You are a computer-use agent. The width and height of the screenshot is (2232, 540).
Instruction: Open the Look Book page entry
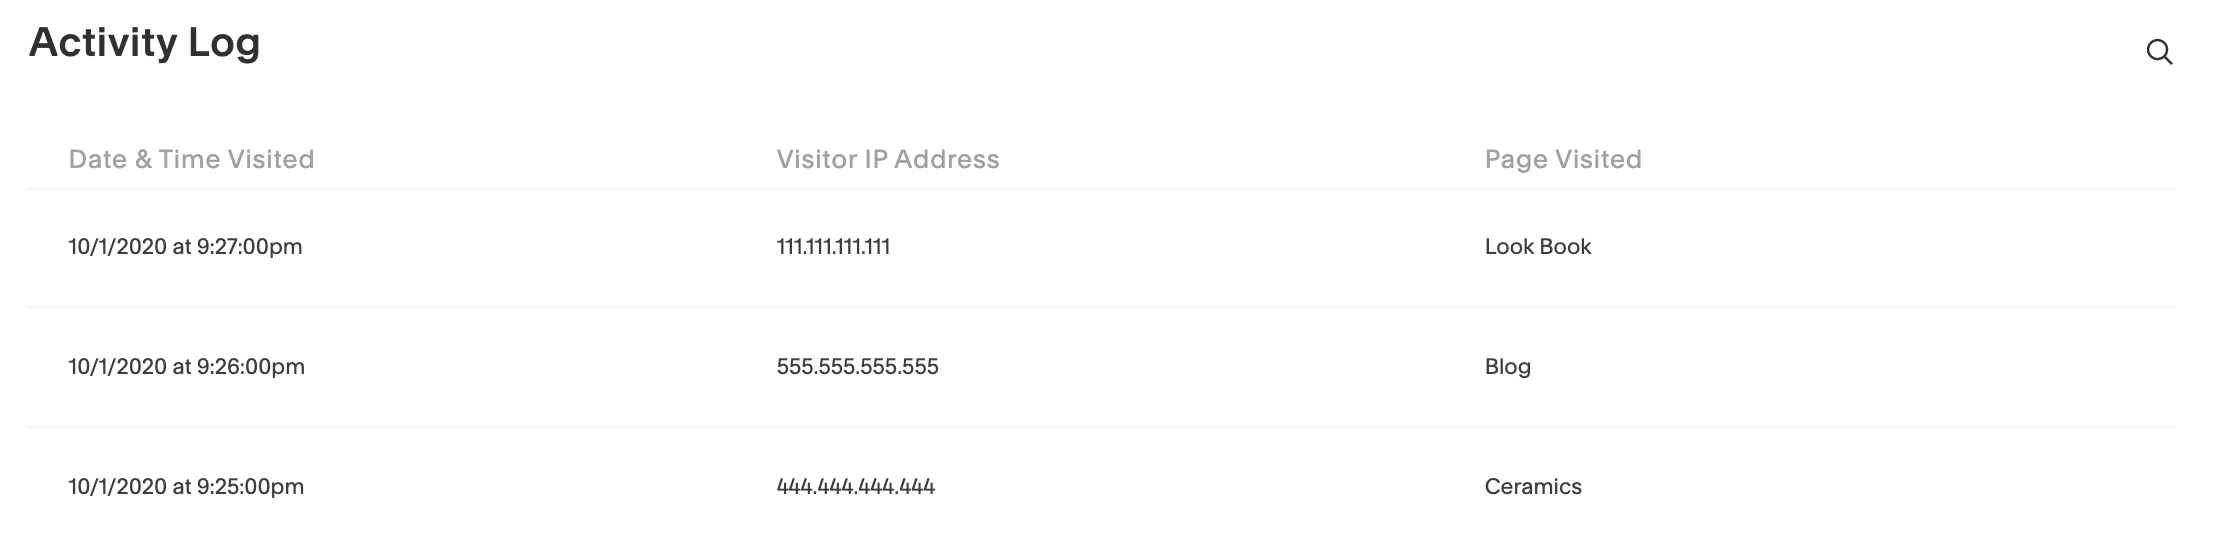pos(1537,247)
